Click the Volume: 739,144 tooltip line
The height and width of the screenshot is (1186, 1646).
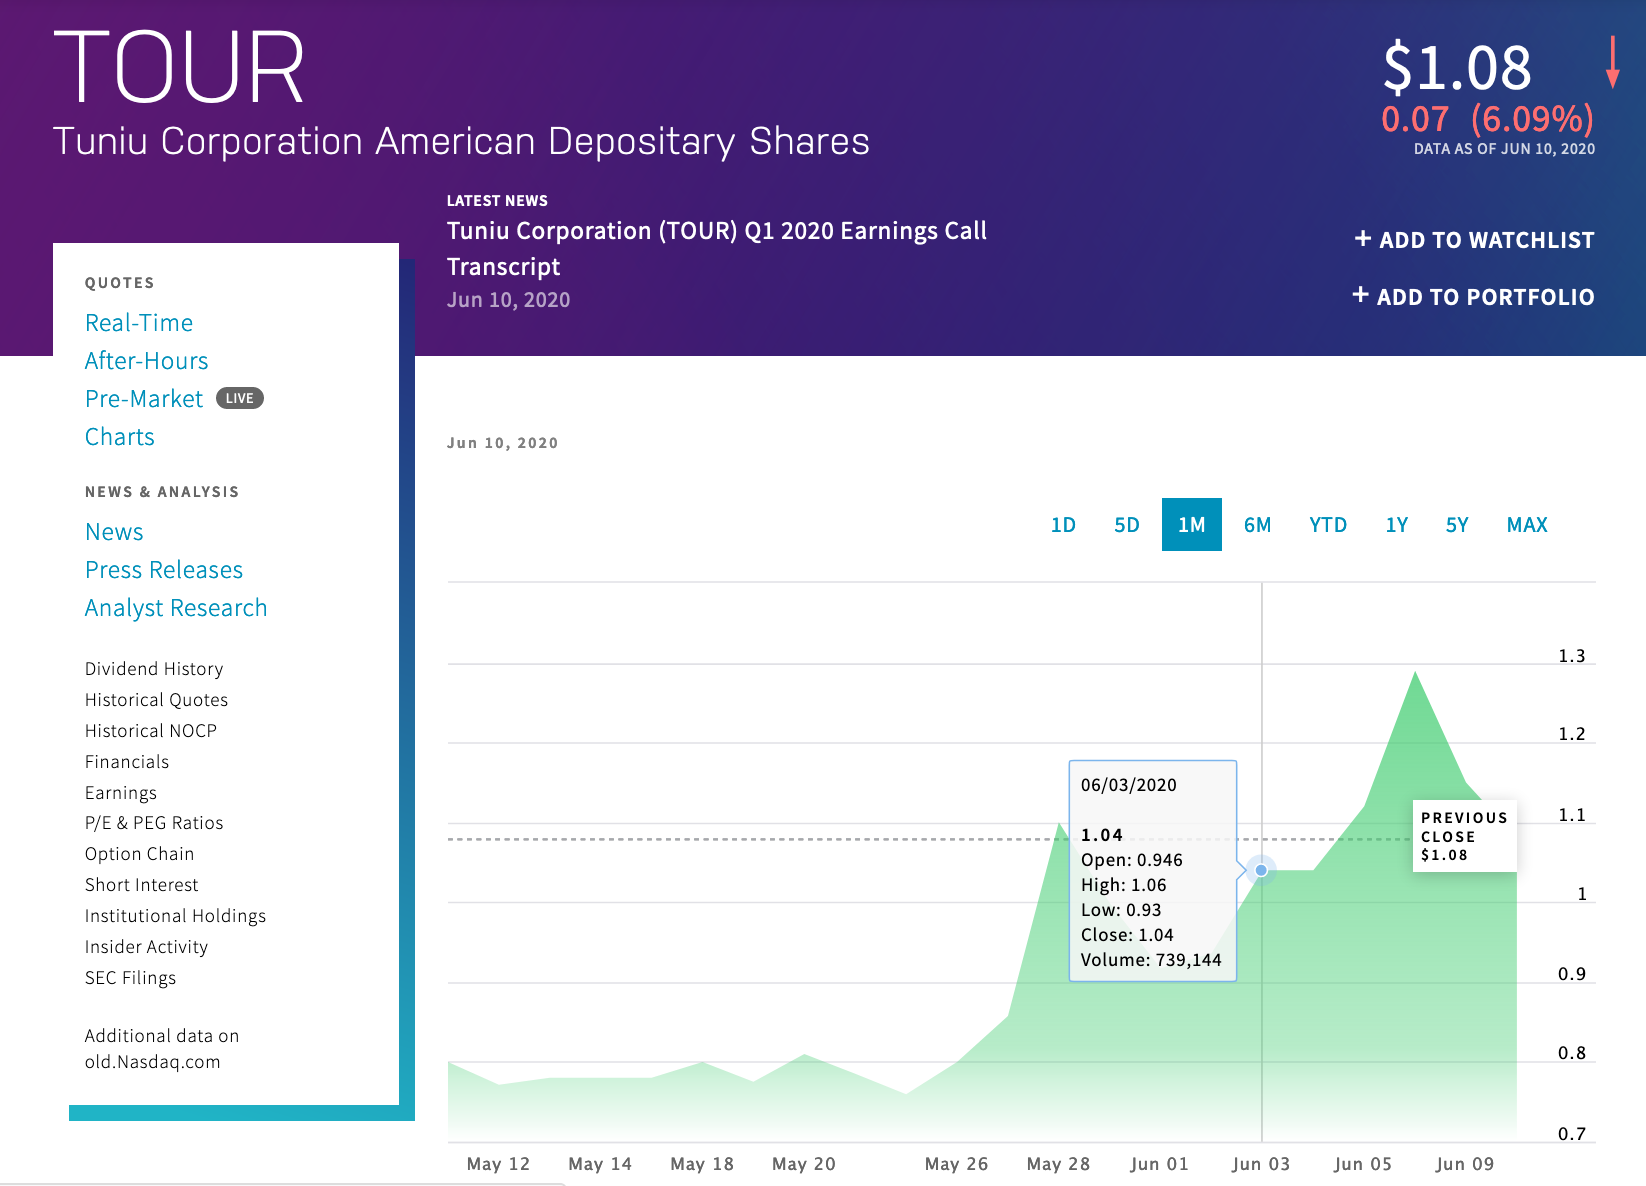pos(1151,960)
